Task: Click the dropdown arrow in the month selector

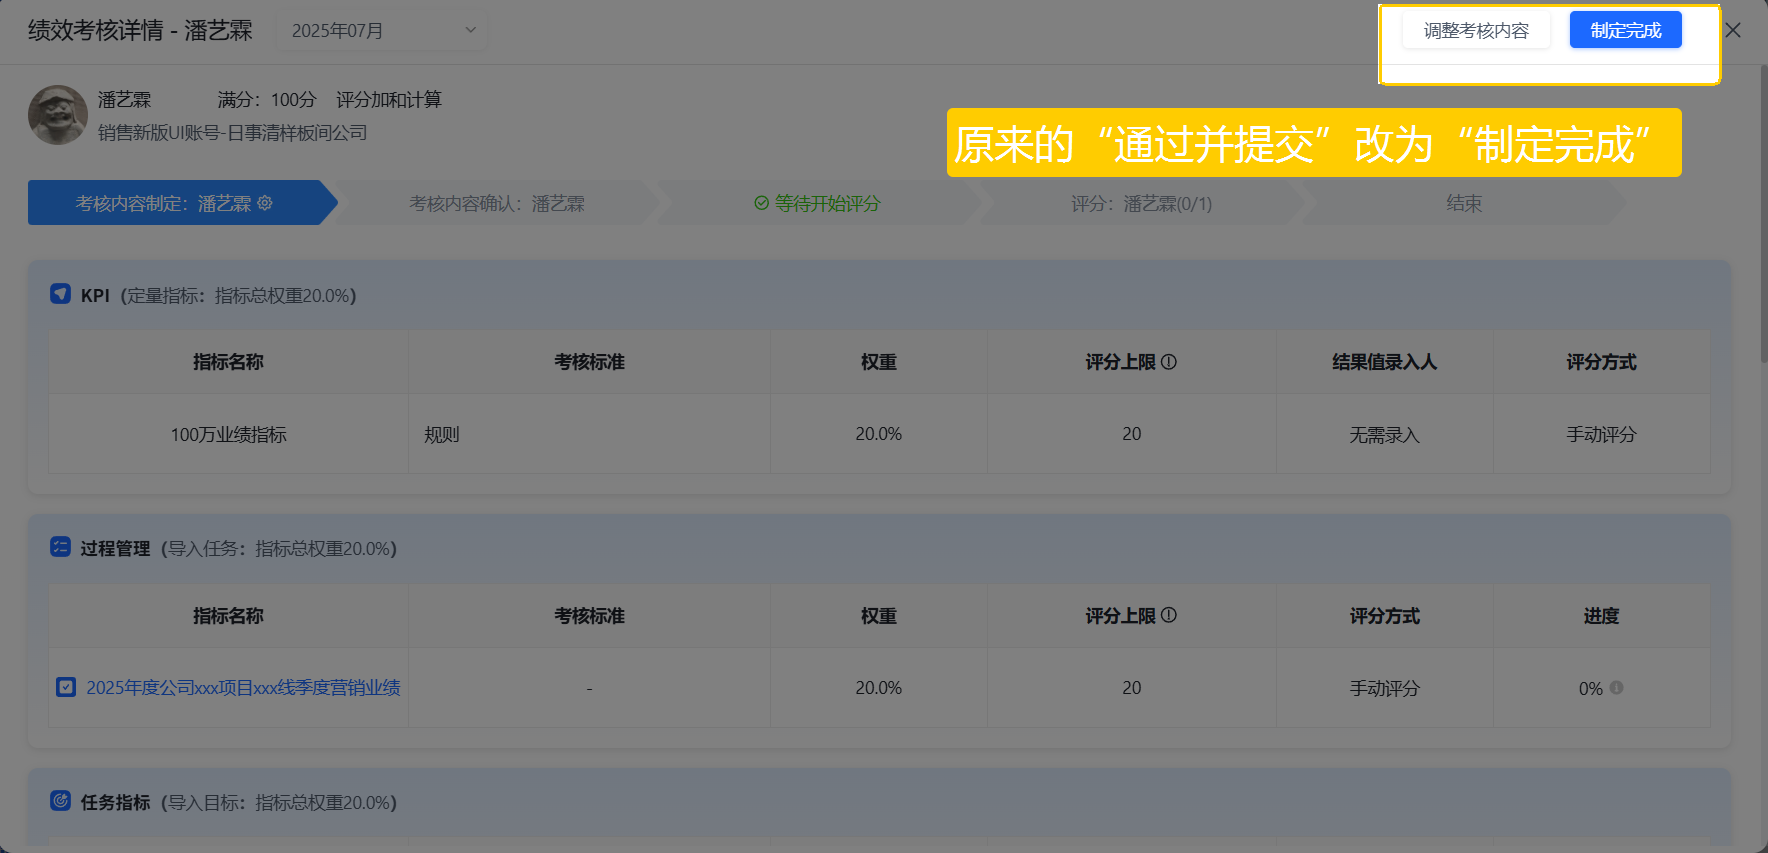Action: (470, 31)
